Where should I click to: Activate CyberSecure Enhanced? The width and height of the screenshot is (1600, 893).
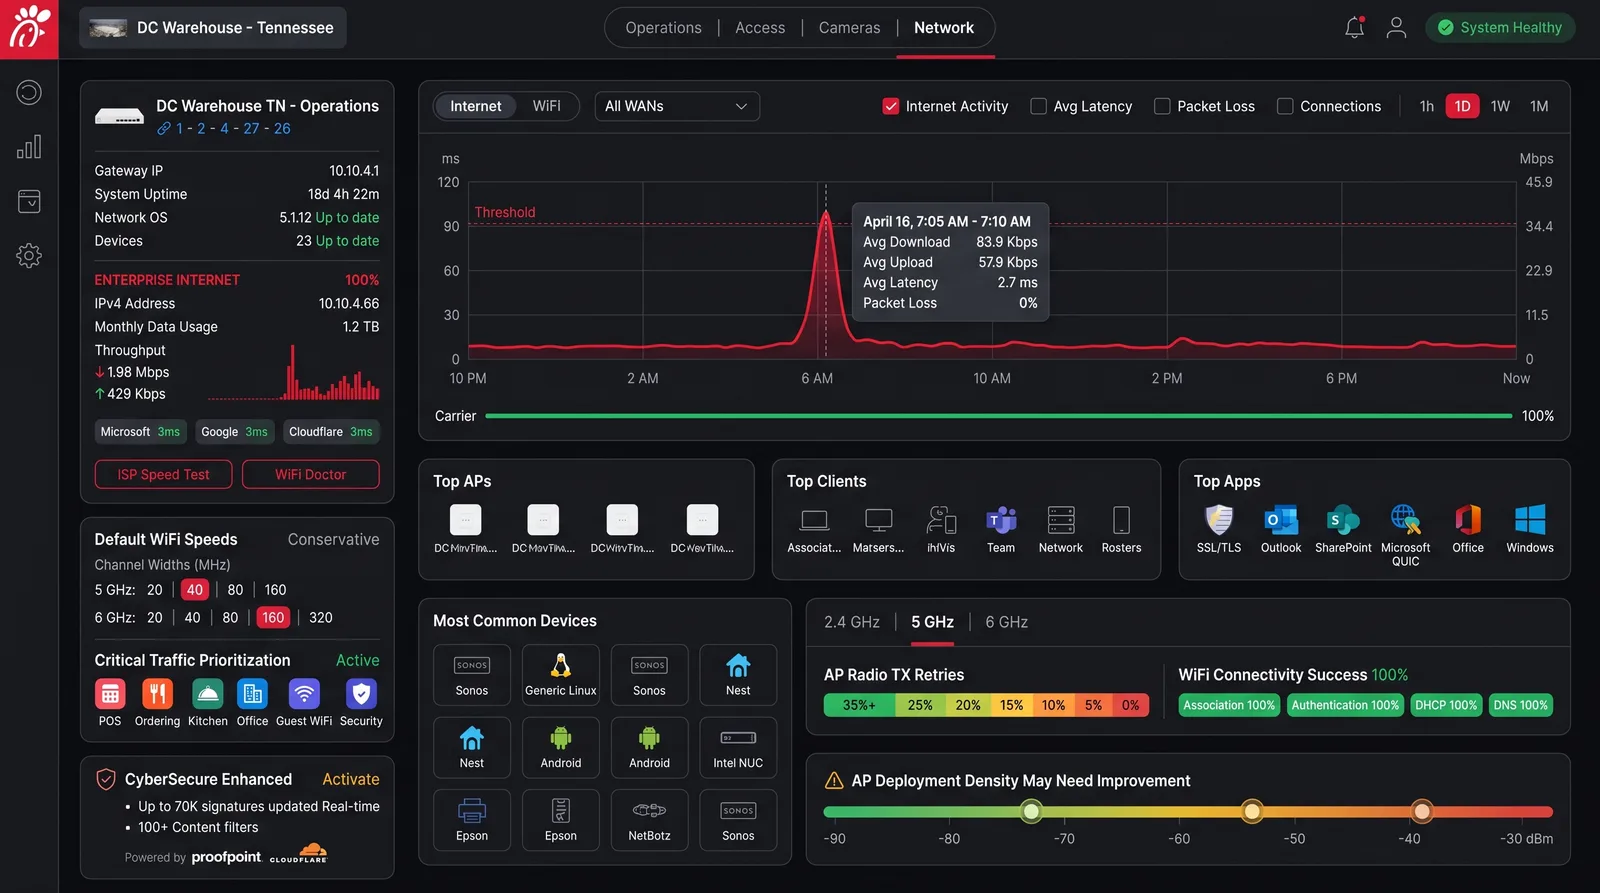(350, 779)
